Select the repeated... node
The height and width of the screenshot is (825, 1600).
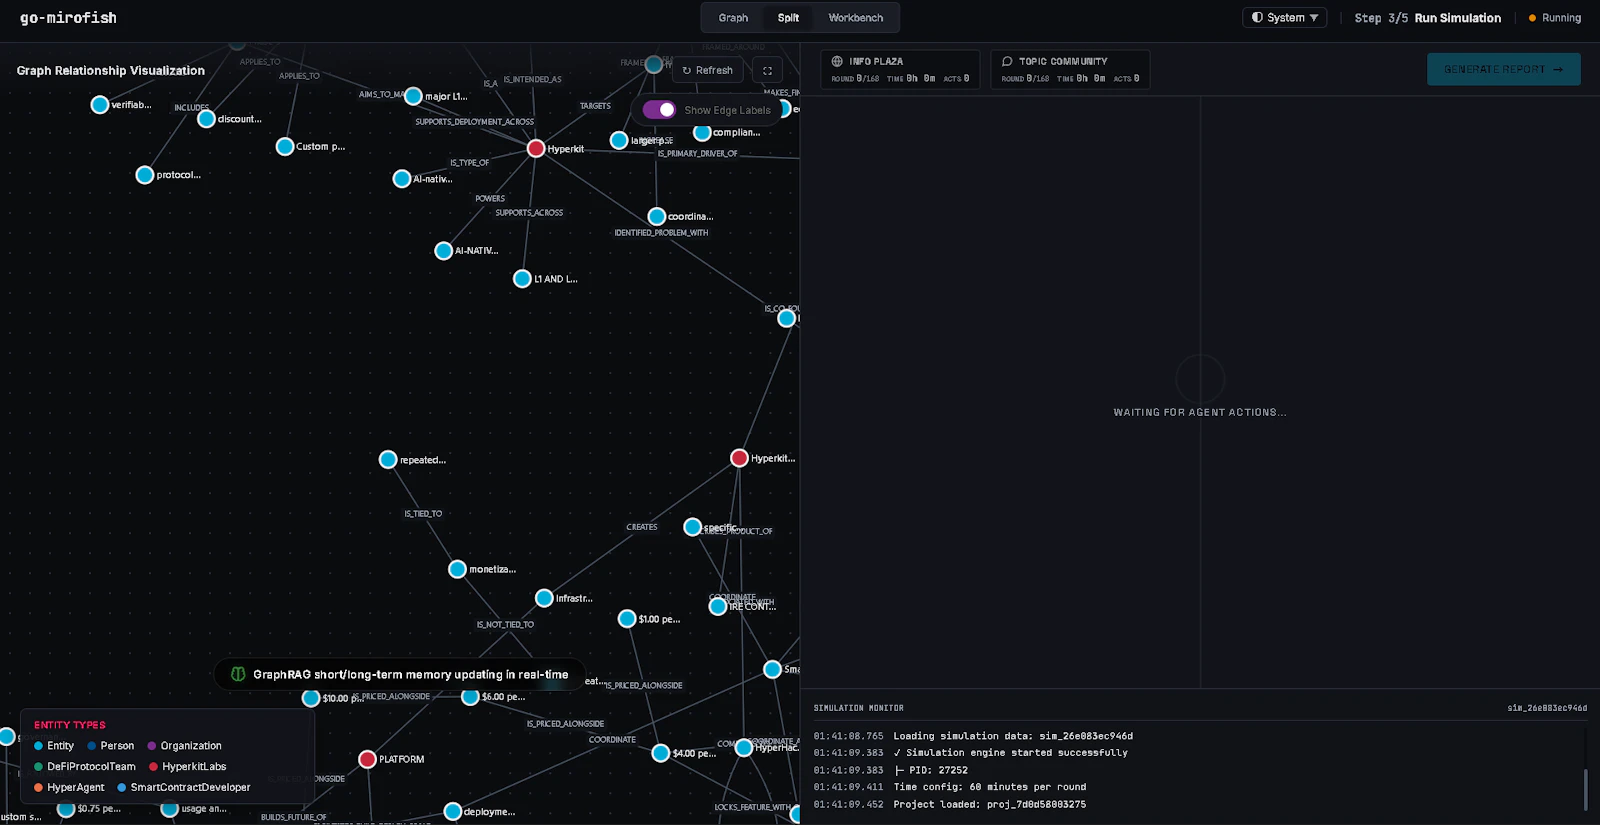point(388,460)
